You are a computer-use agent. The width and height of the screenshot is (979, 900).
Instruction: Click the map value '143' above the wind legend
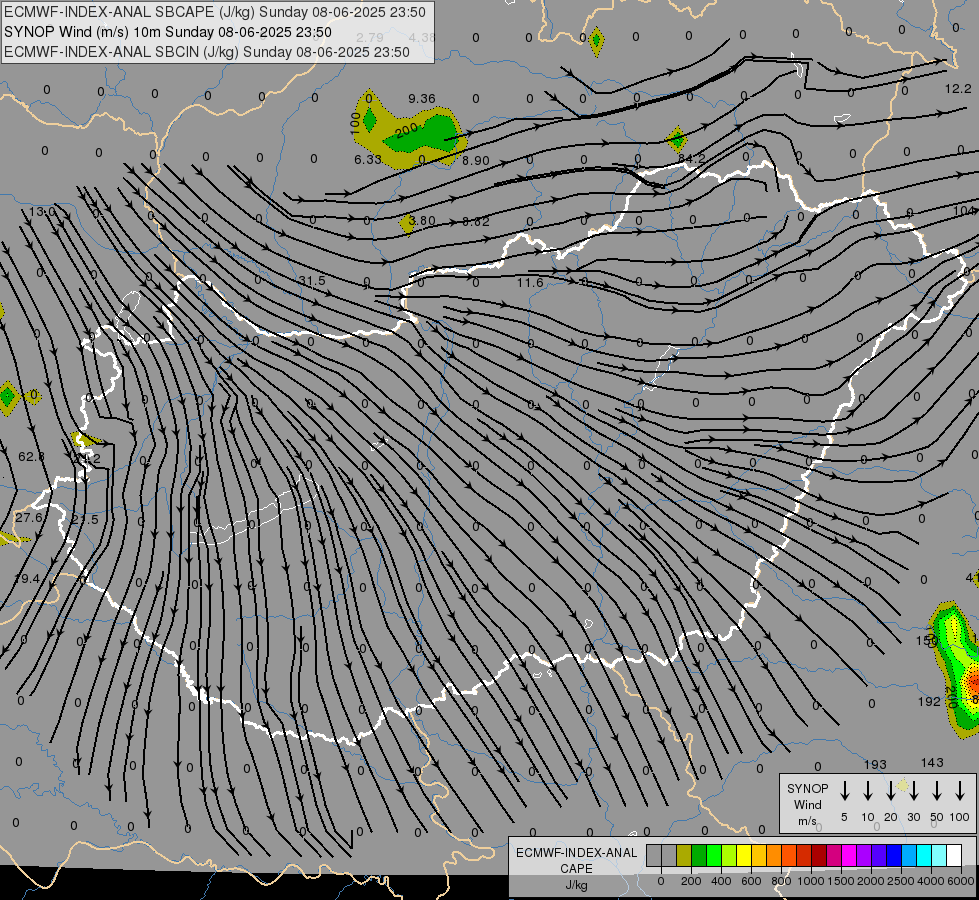932,763
